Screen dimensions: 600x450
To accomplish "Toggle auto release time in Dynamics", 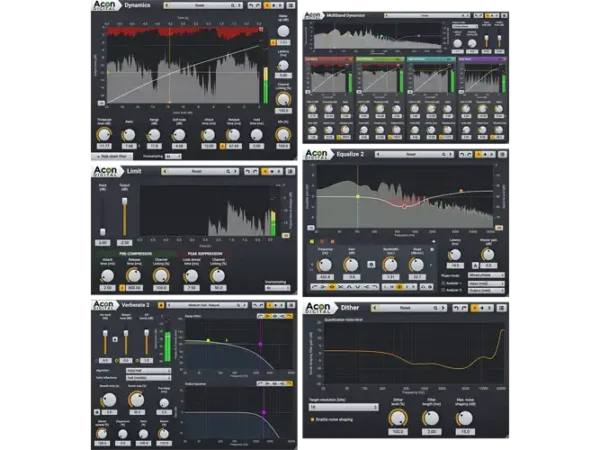I will [x=222, y=146].
